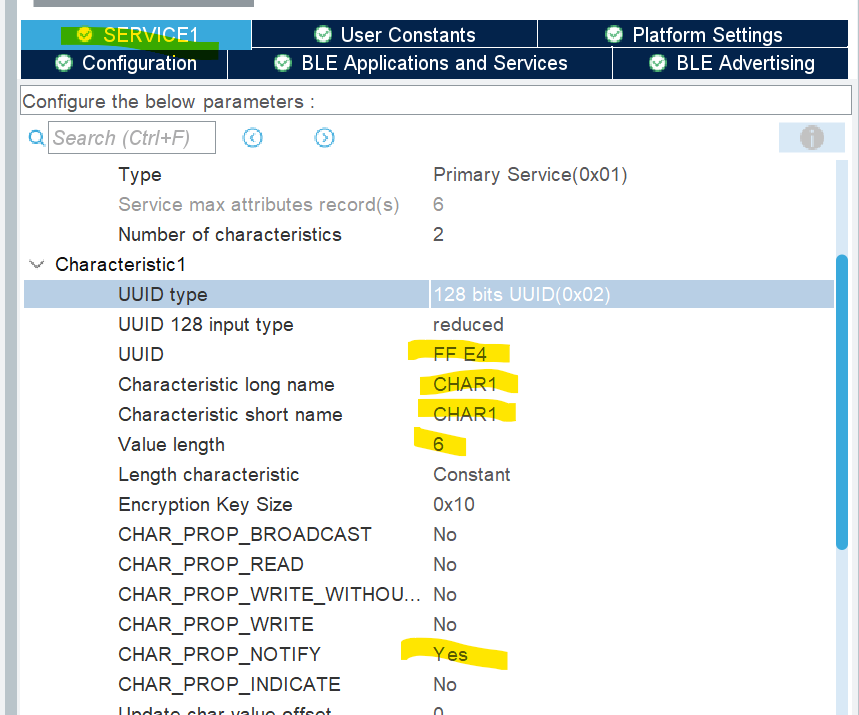Switch to User Constants tab
Screen dimensions: 859x715
click(394, 35)
